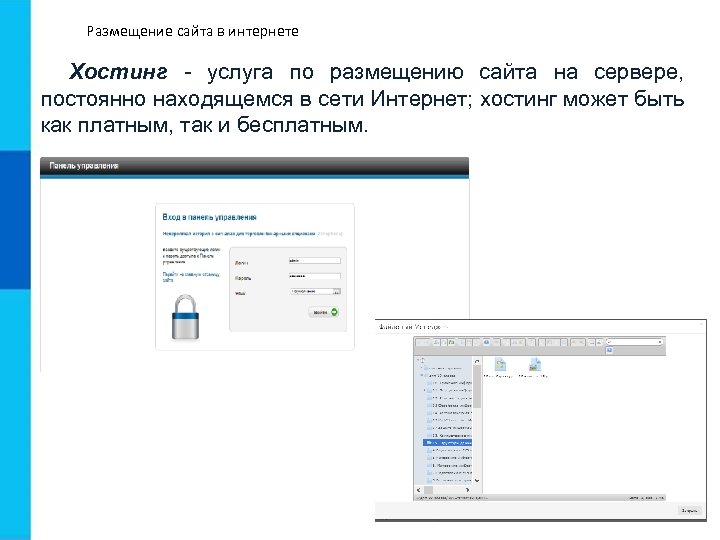The height and width of the screenshot is (540, 720).
Task: Click the password field in login form
Action: point(315,276)
